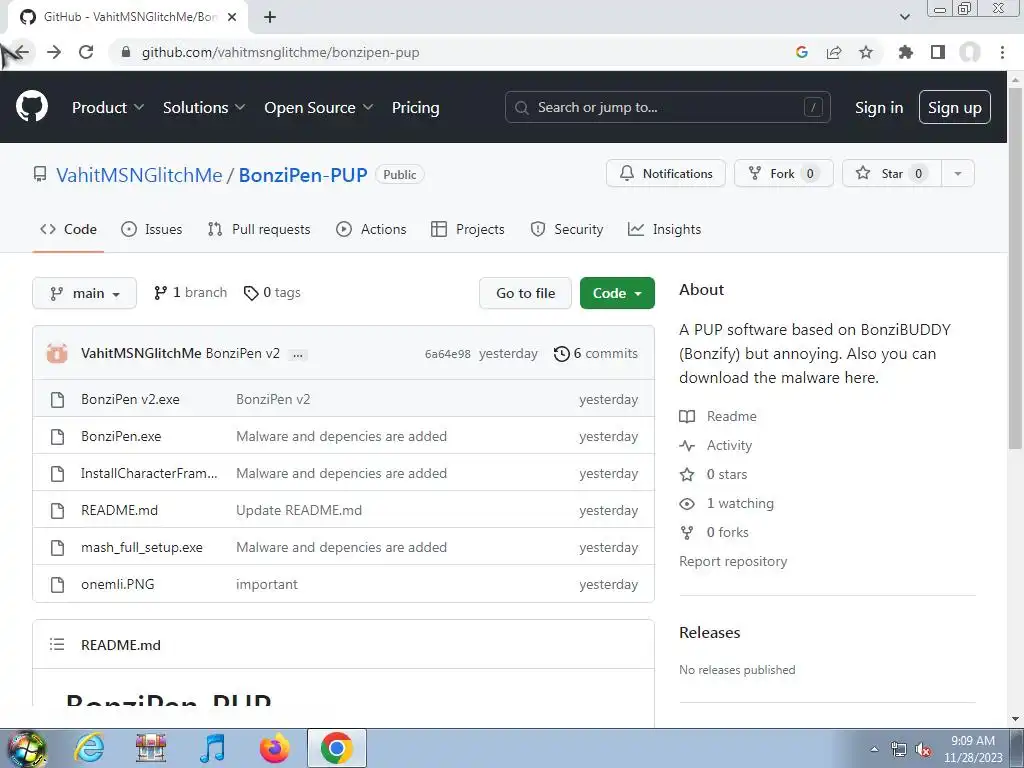This screenshot has width=1024, height=768.
Task: Open the Chrome extensions puzzle icon
Action: tap(906, 52)
